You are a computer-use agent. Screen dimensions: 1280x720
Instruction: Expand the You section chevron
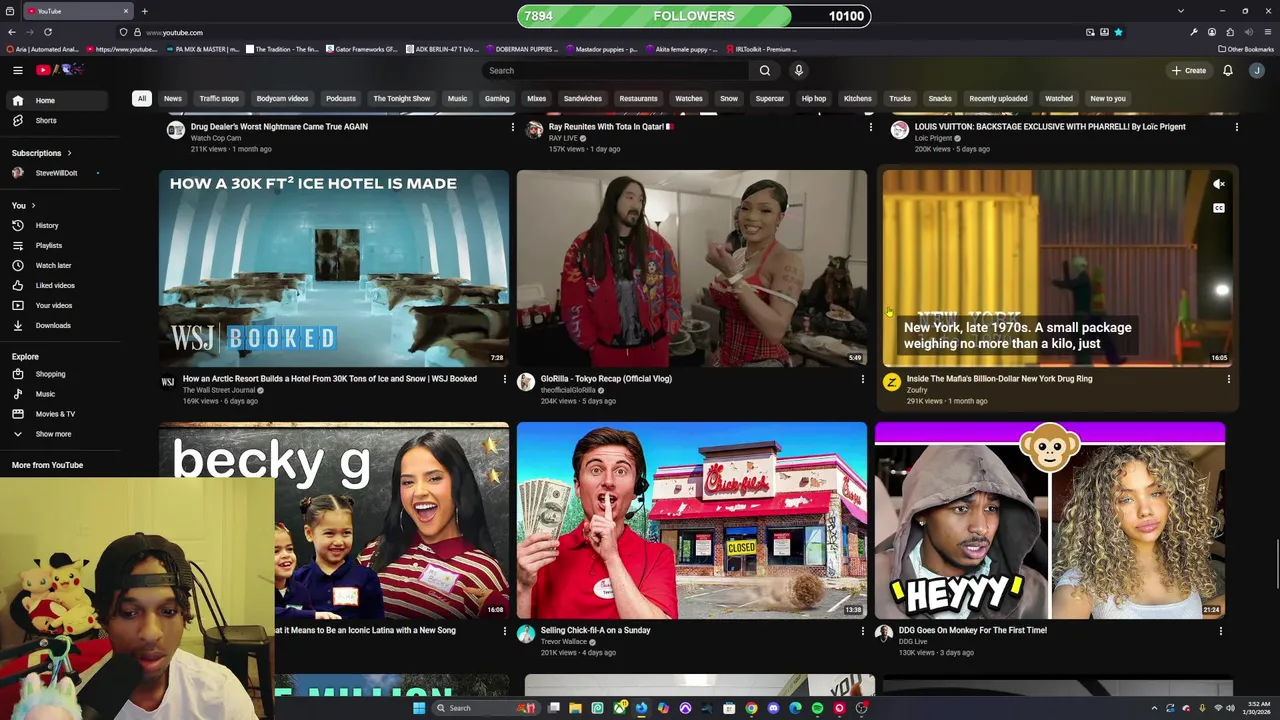click(x=33, y=206)
